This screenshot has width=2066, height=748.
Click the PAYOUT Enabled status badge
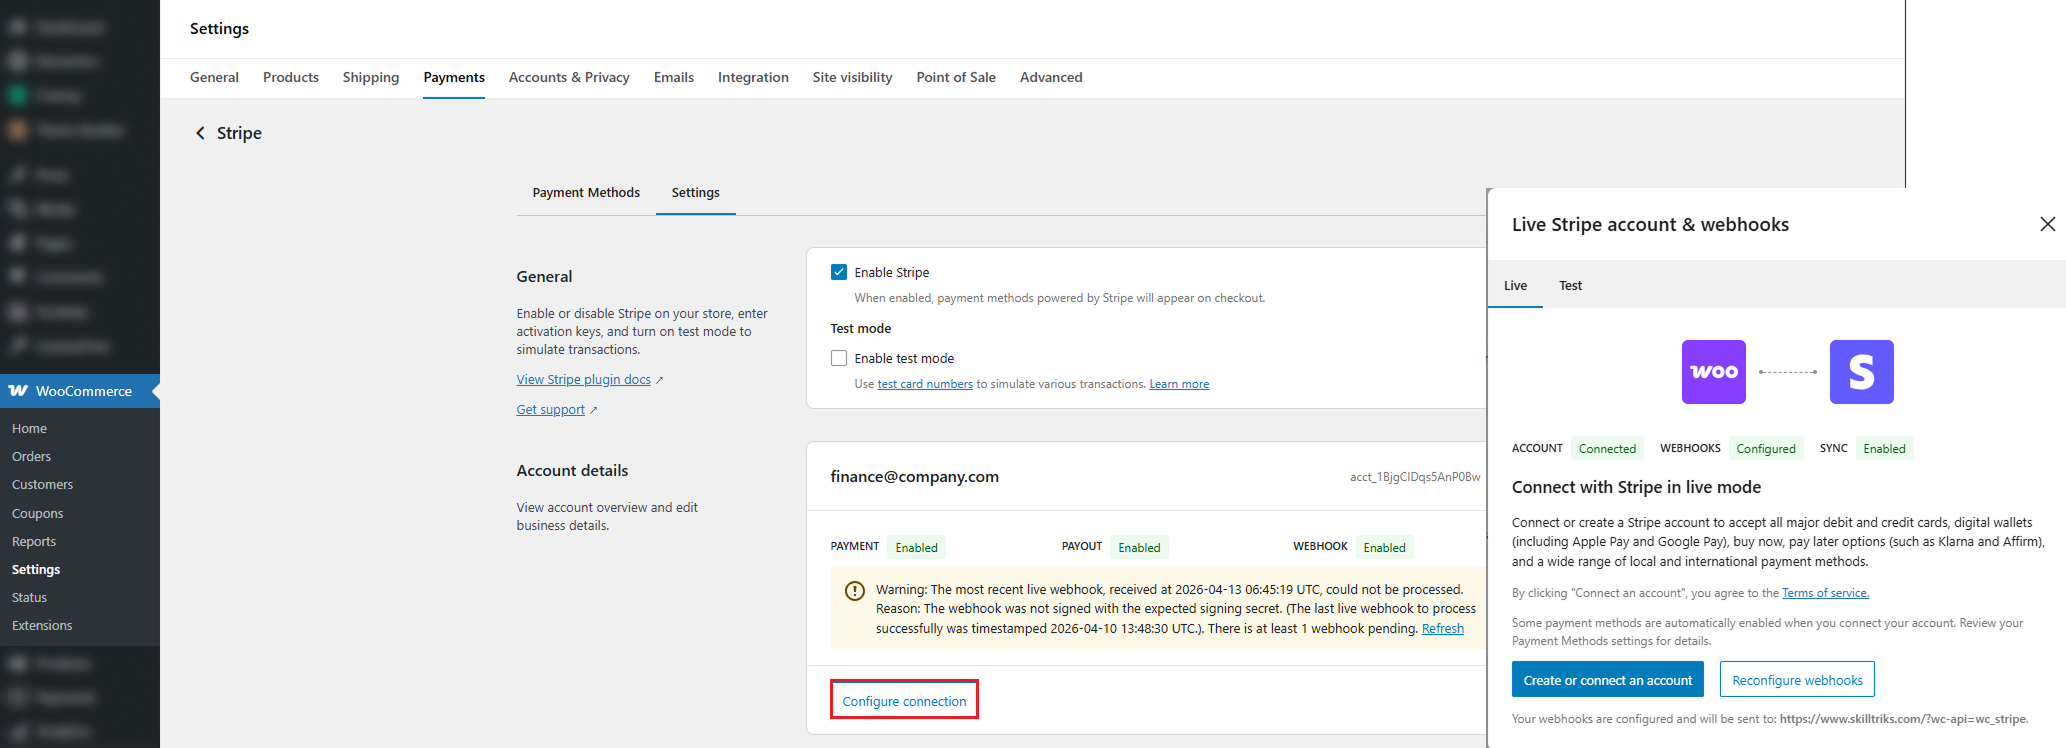(1139, 547)
